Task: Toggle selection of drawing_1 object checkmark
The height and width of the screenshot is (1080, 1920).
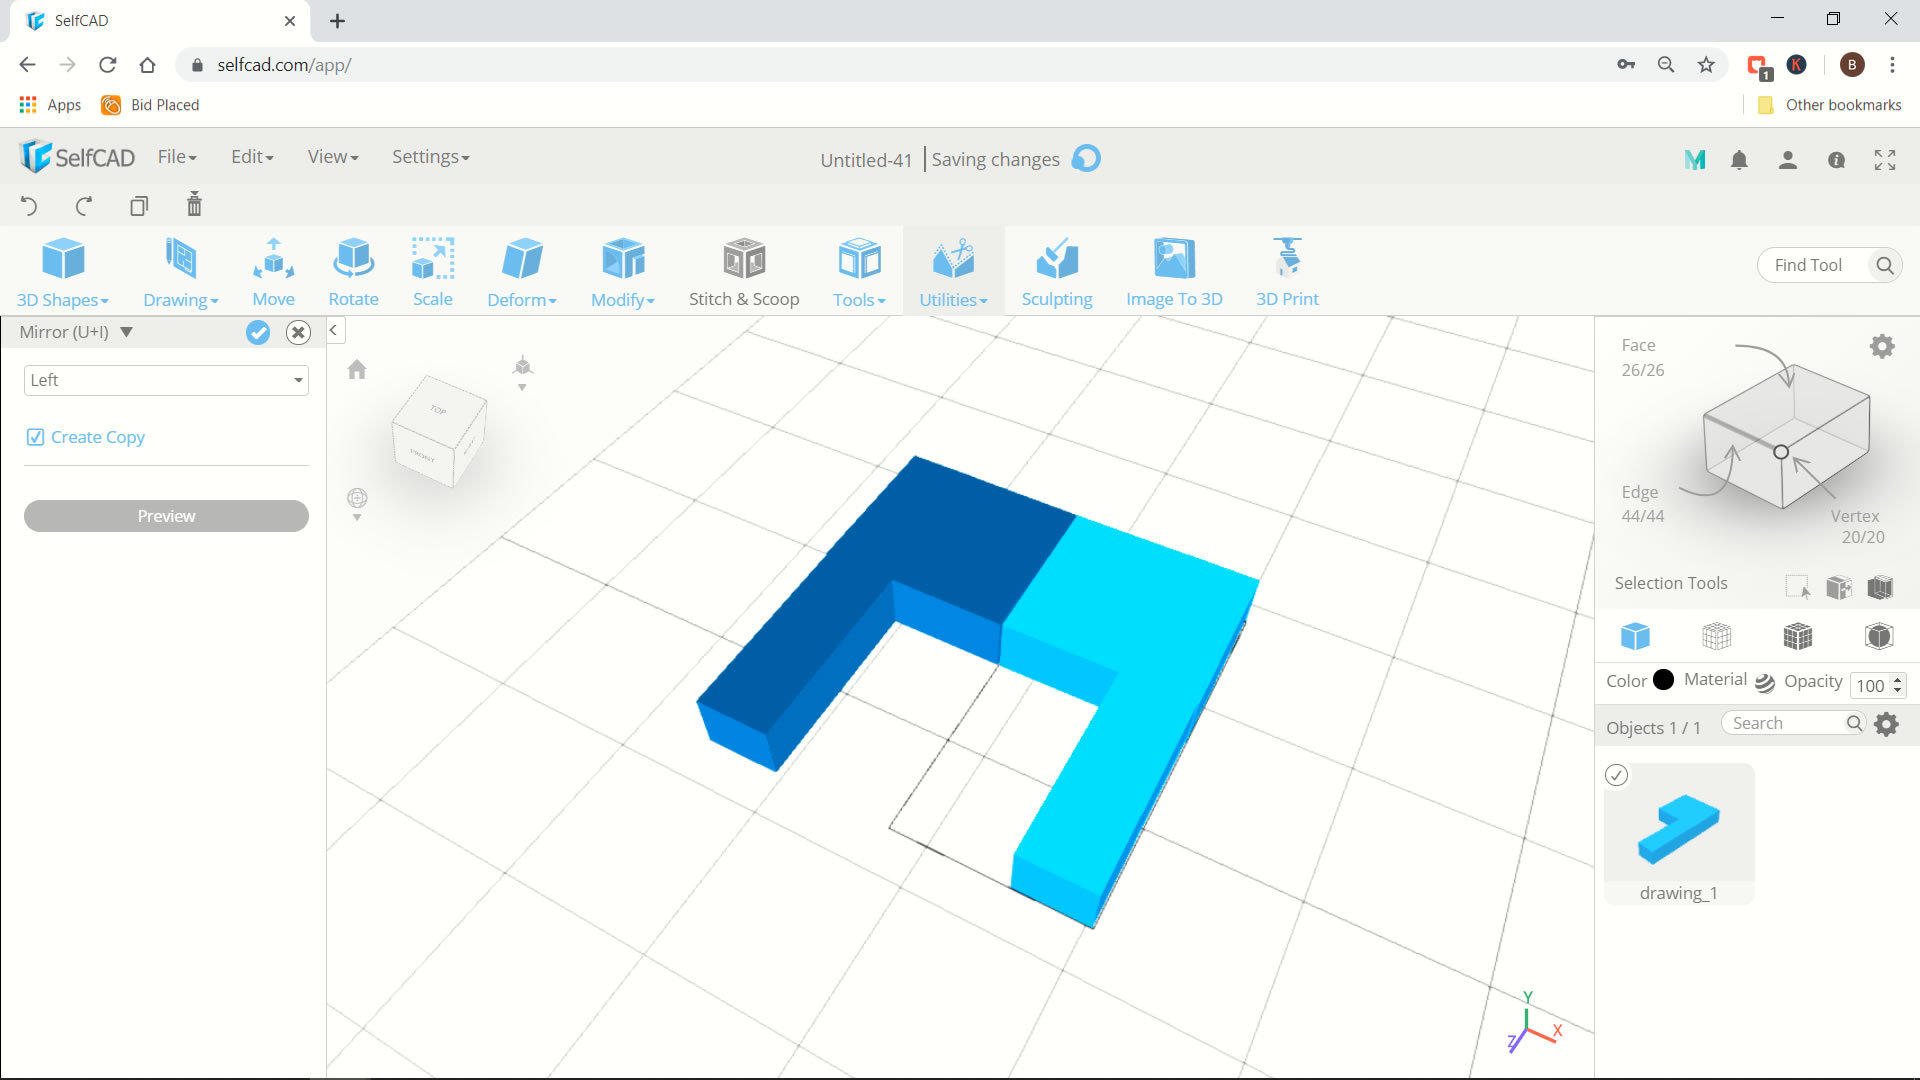Action: [x=1616, y=775]
